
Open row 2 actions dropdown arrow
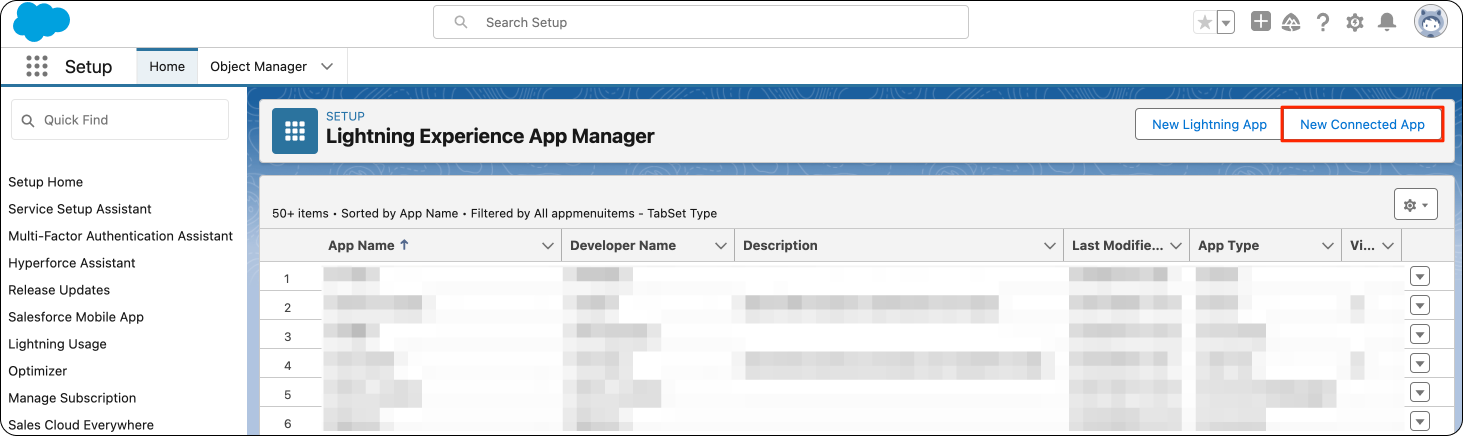pos(1420,306)
